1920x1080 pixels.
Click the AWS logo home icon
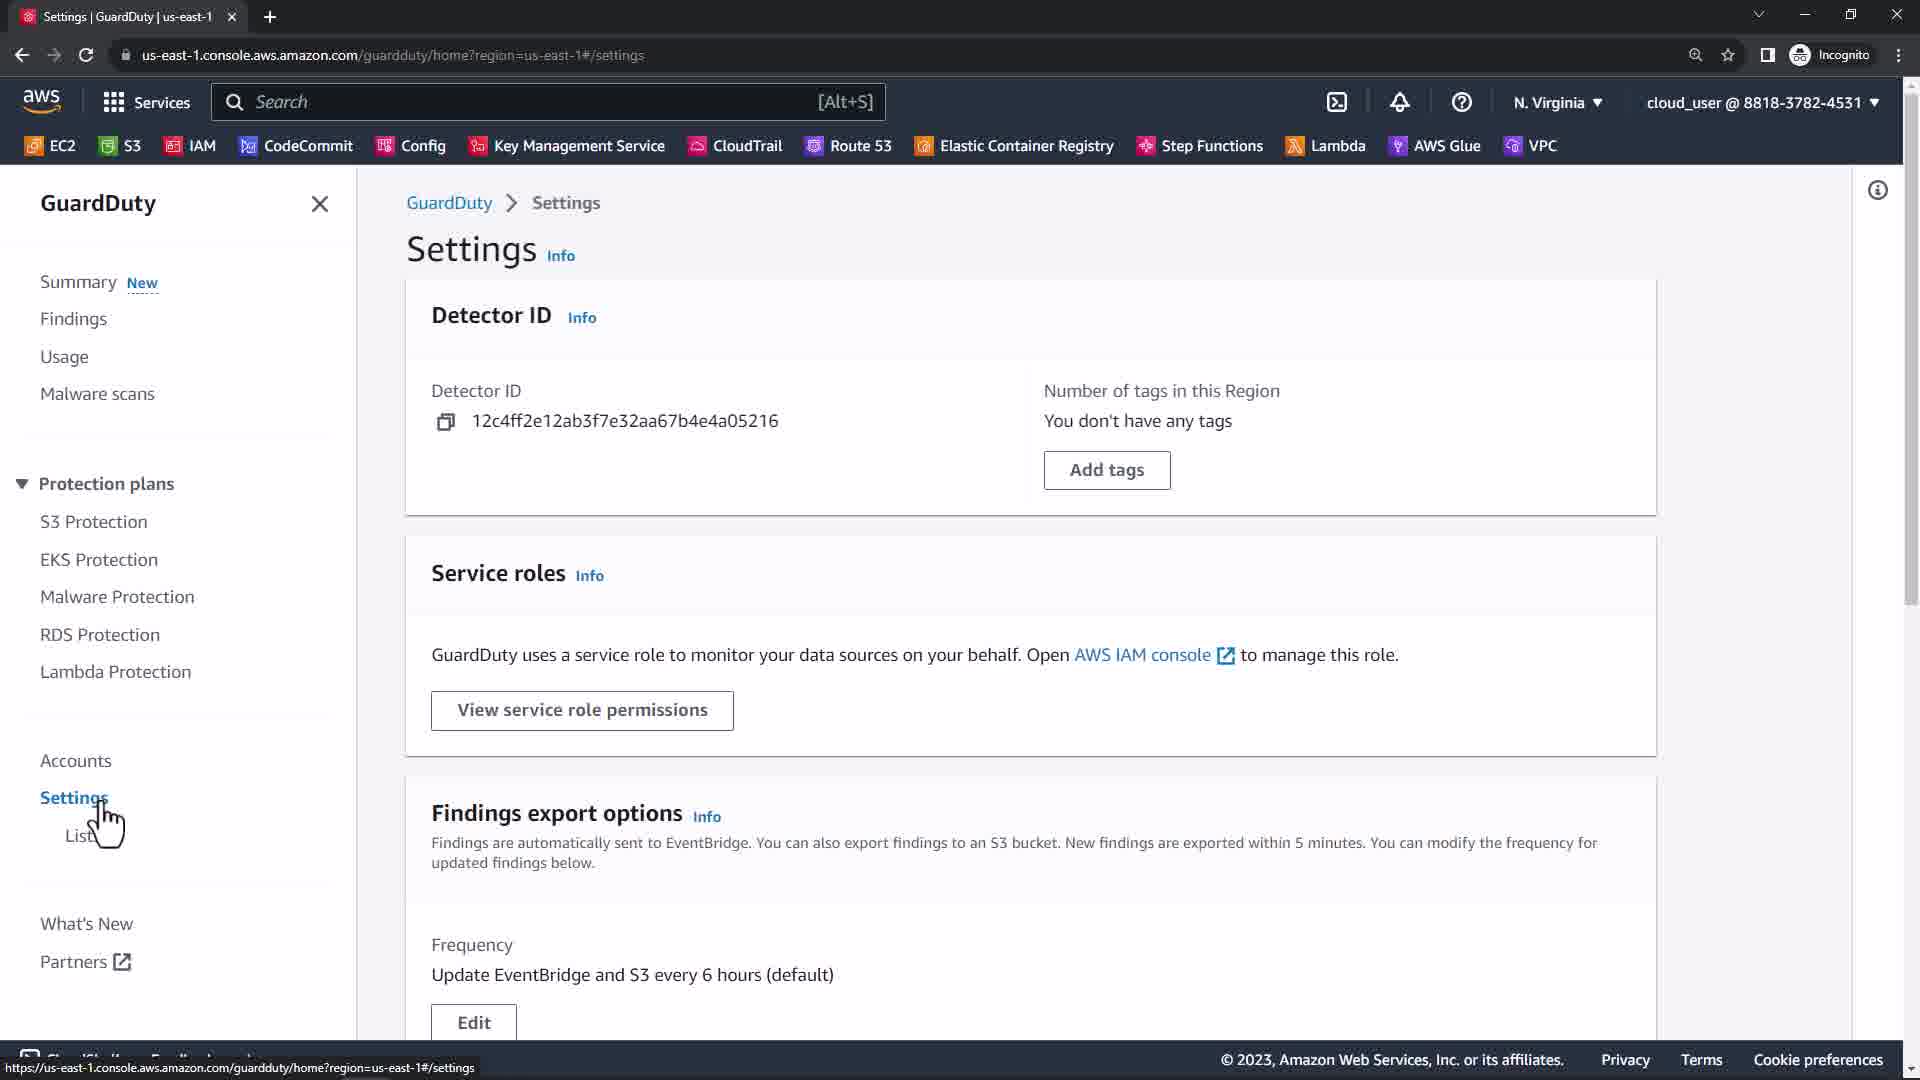(42, 101)
